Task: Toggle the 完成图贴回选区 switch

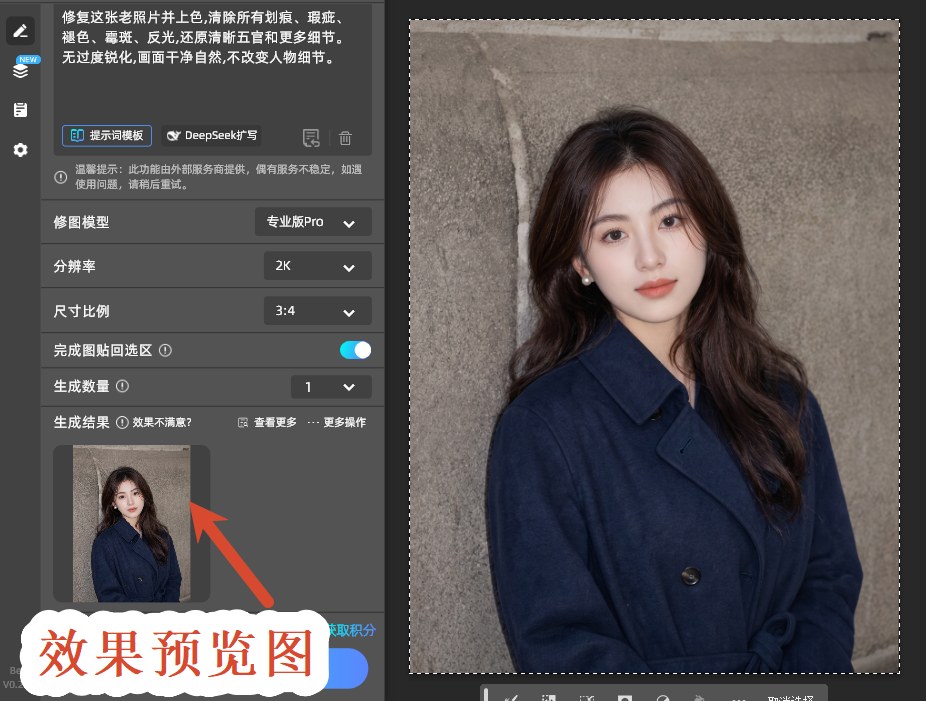Action: [x=355, y=350]
